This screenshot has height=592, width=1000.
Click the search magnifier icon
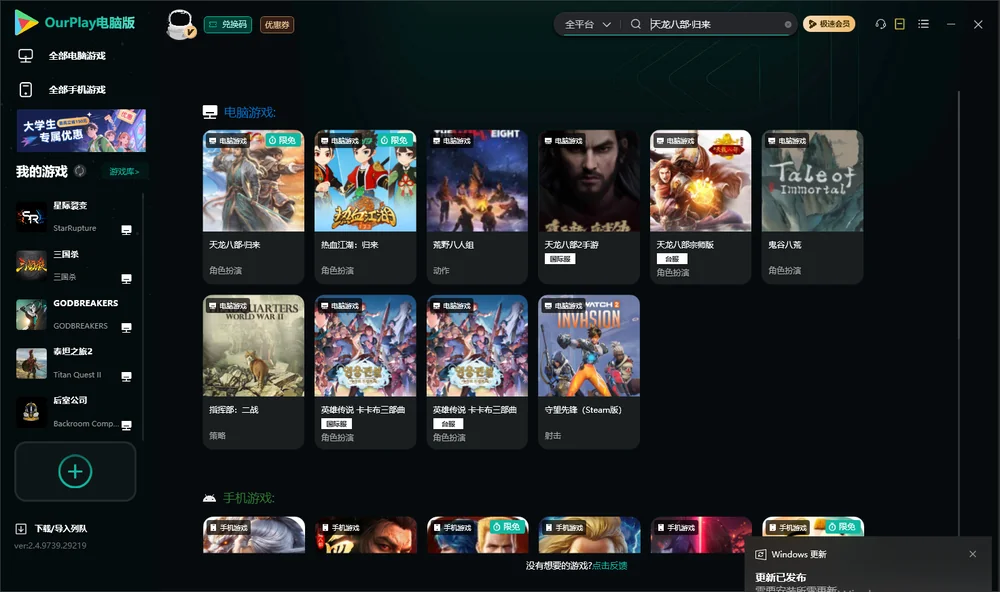(x=635, y=24)
